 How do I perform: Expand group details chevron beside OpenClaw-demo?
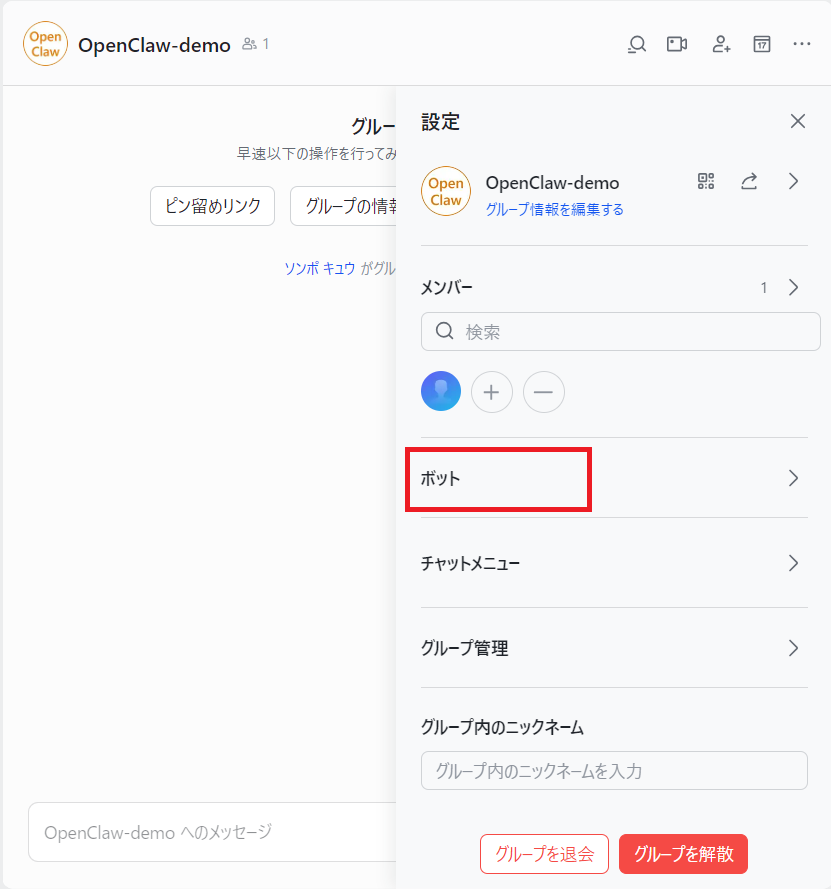[x=794, y=181]
